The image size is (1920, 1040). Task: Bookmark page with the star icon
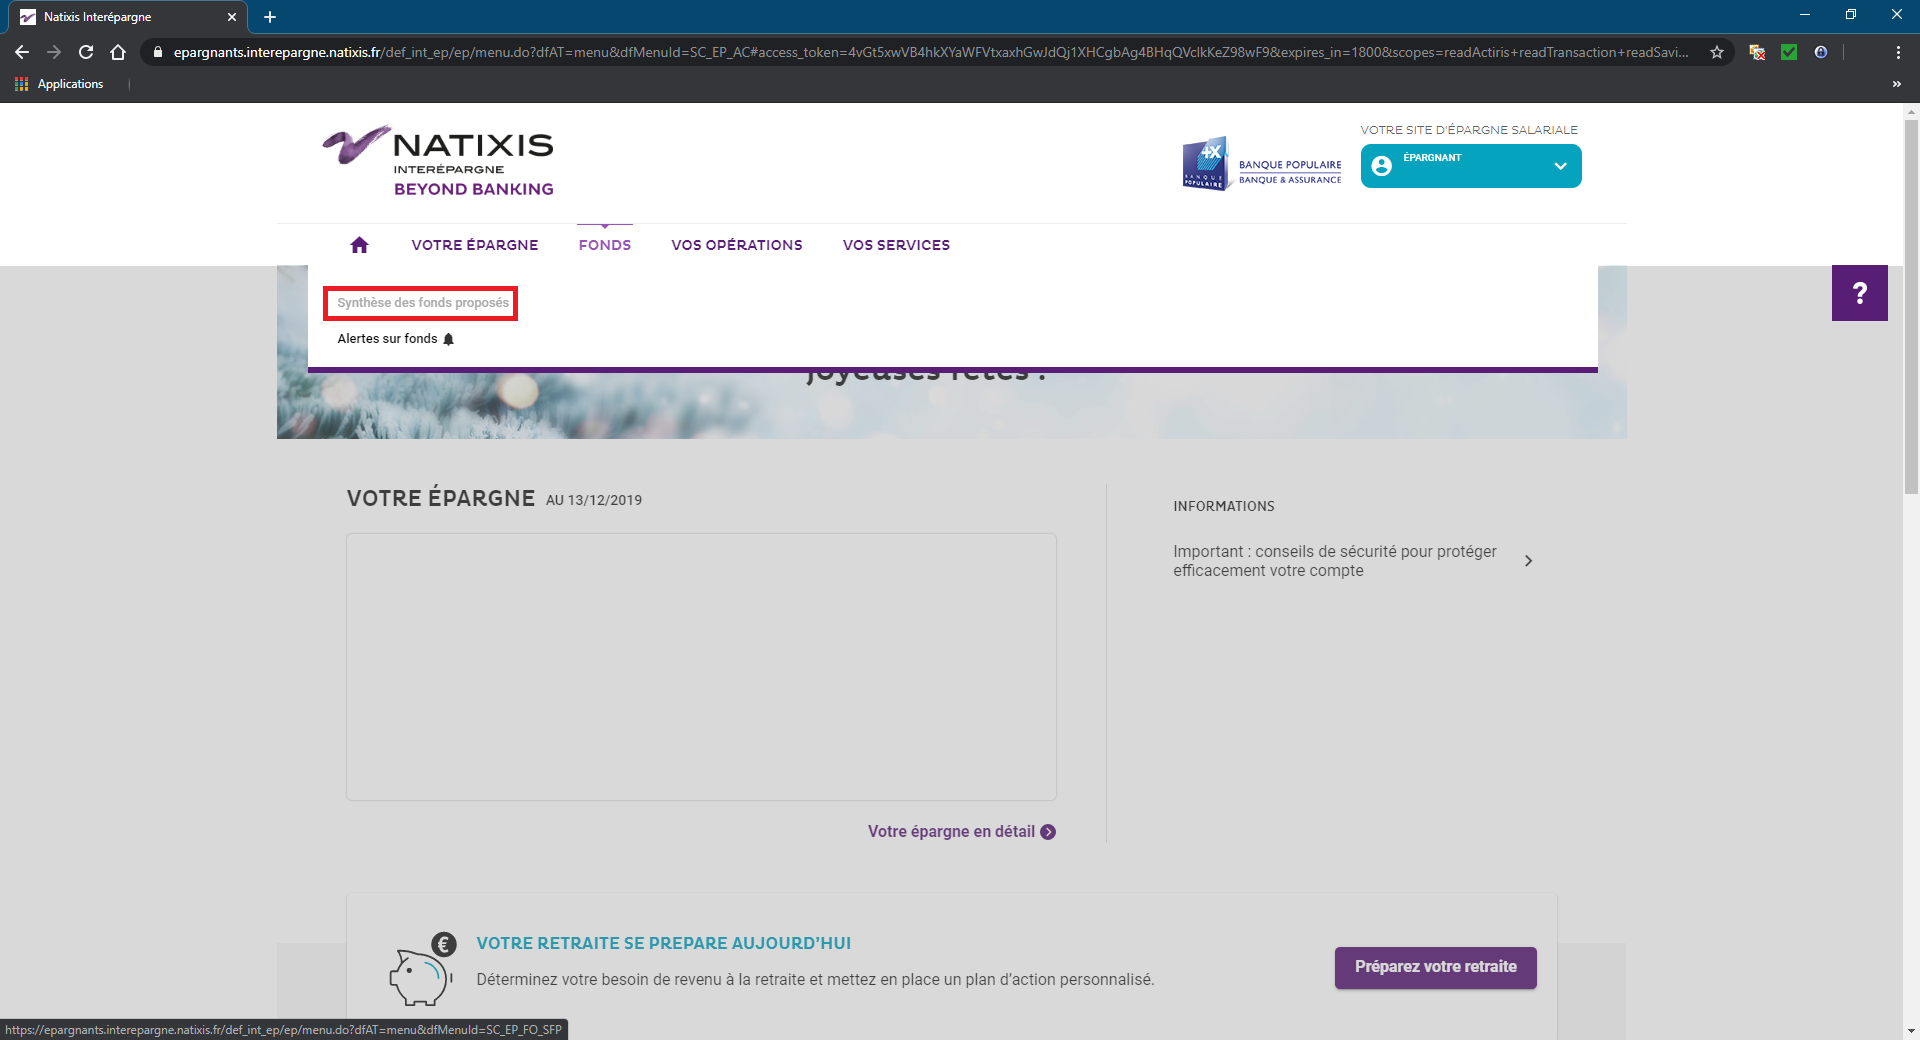click(1717, 52)
